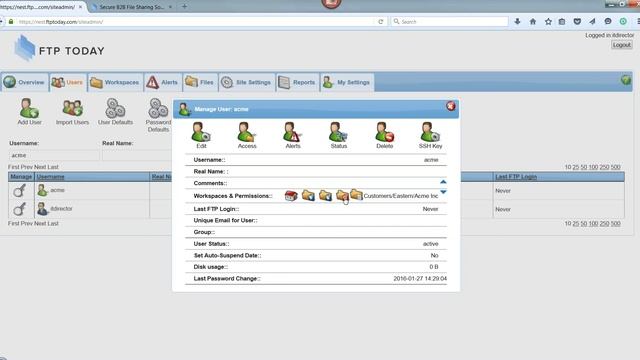Open browser downloads arrow icon
The width and height of the screenshot is (640, 360).
coord(517,21)
